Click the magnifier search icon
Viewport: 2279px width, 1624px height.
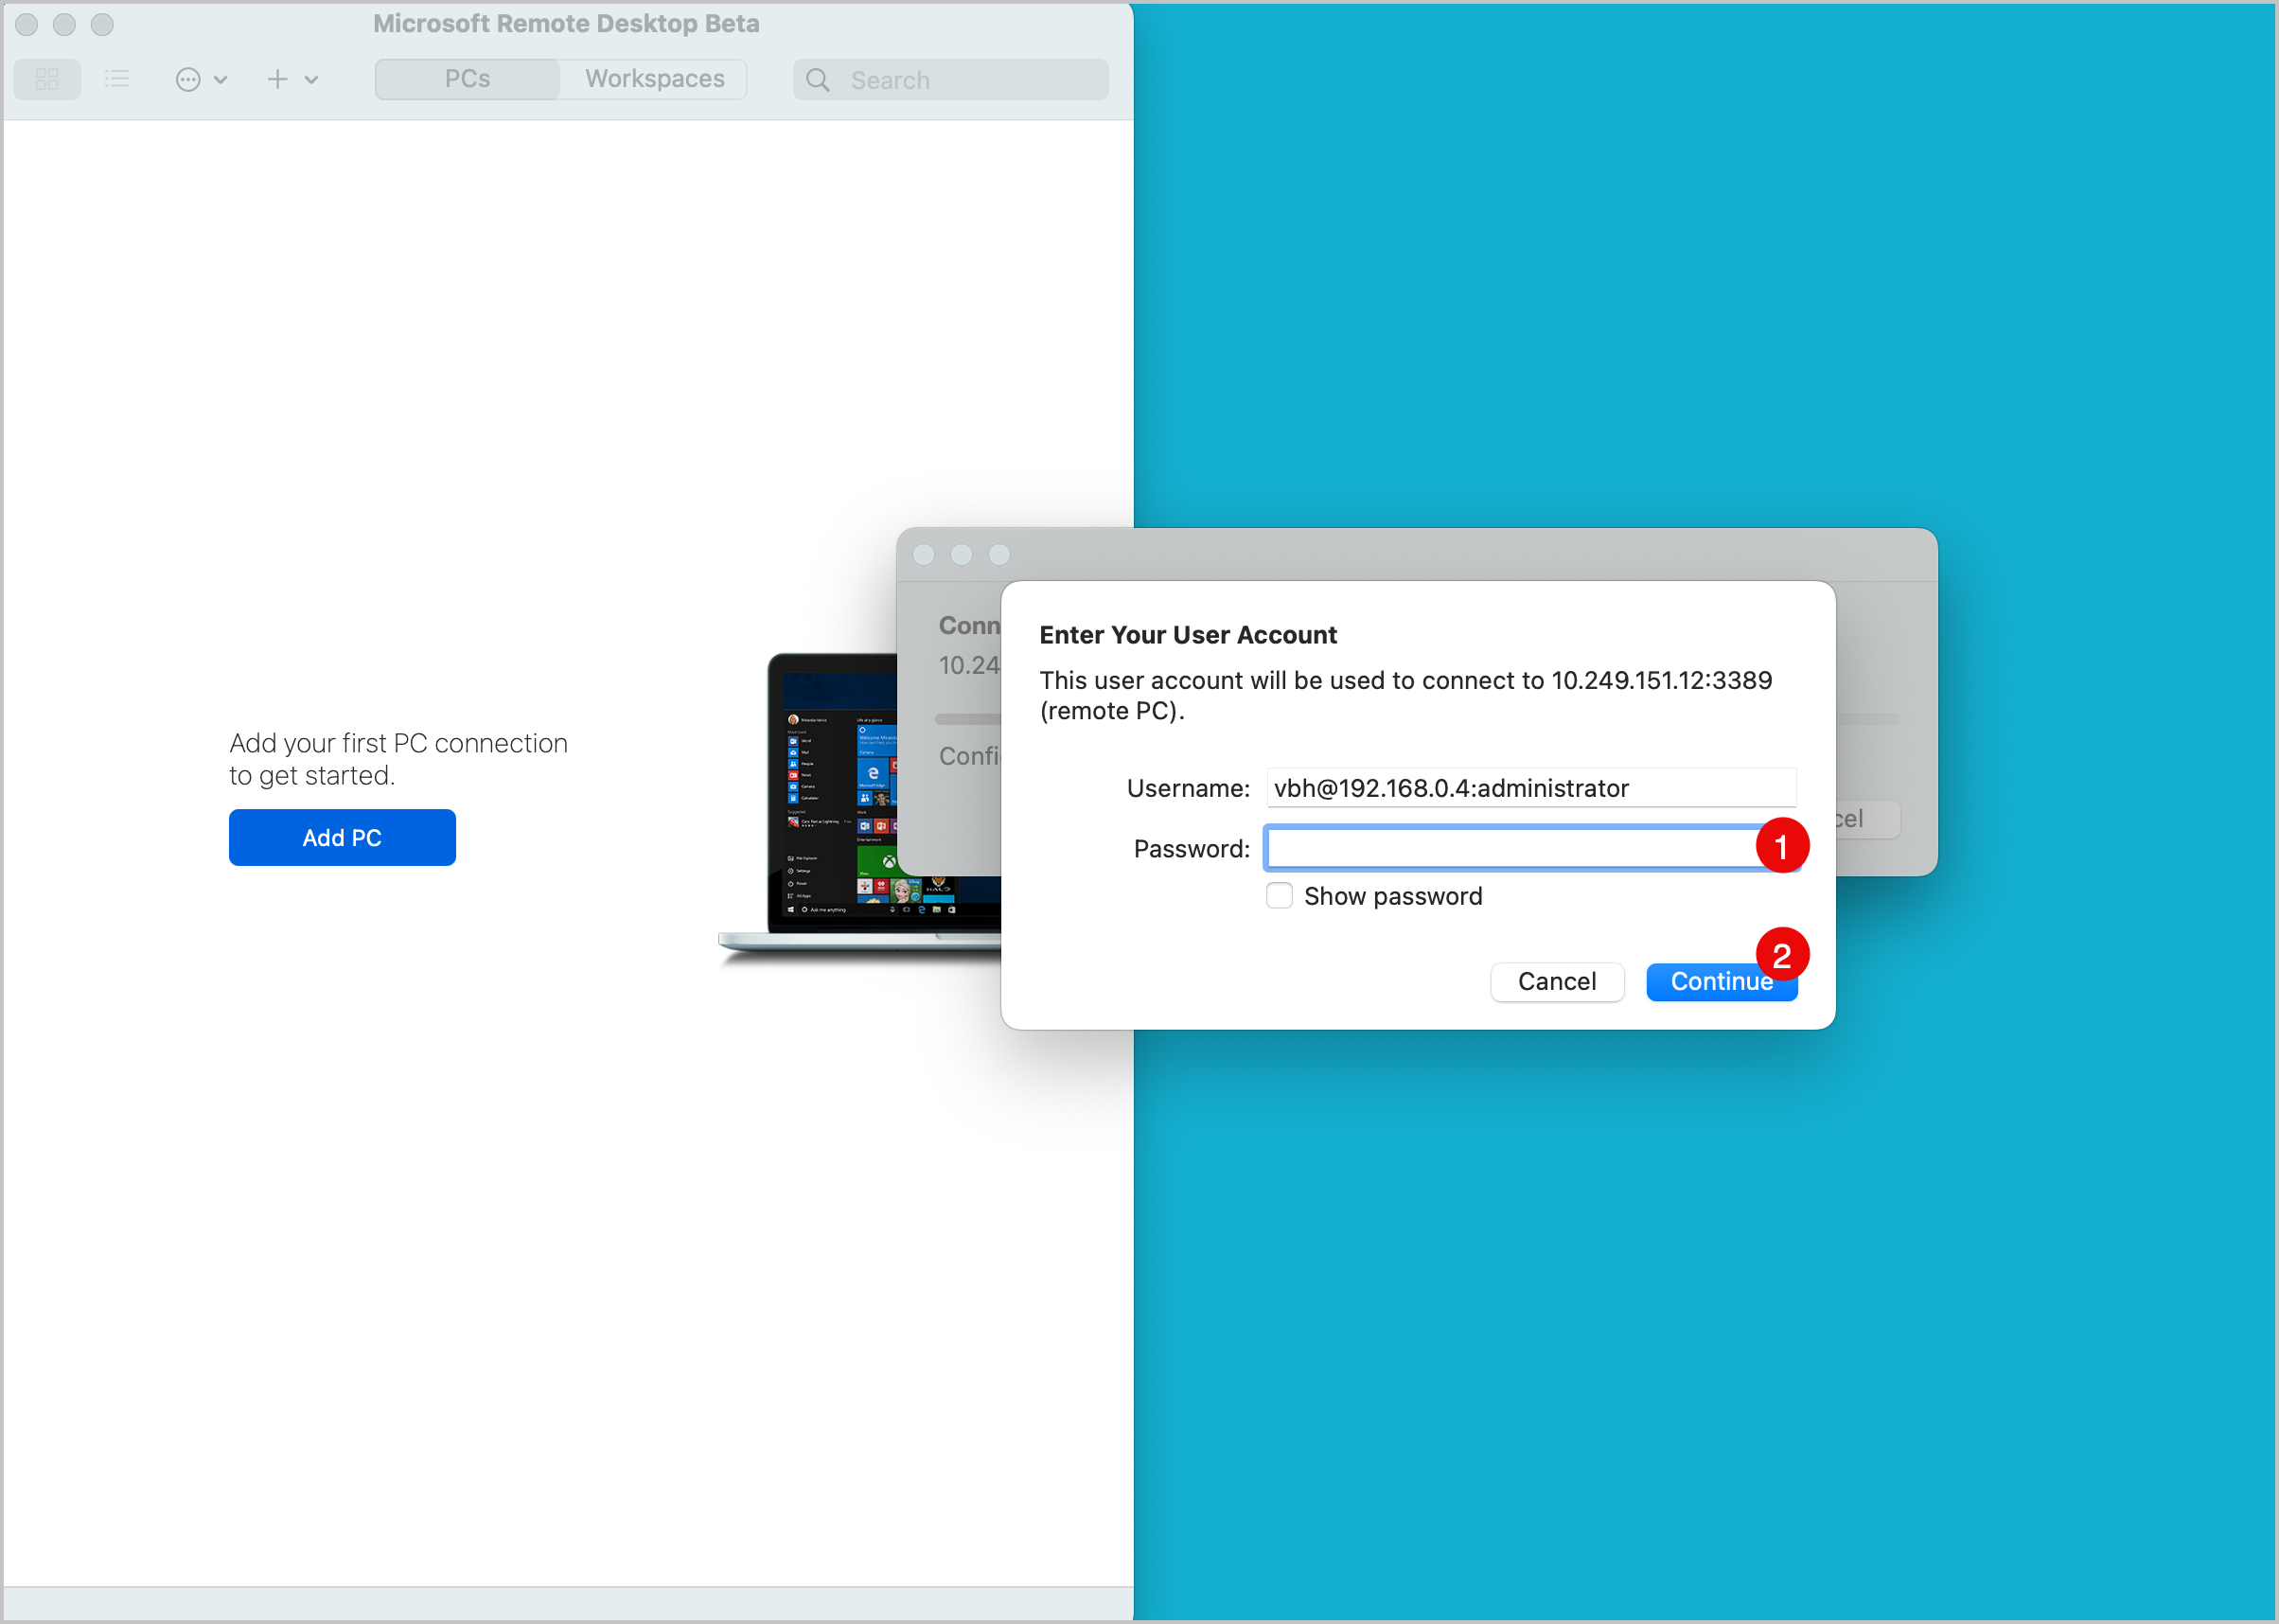tap(818, 80)
